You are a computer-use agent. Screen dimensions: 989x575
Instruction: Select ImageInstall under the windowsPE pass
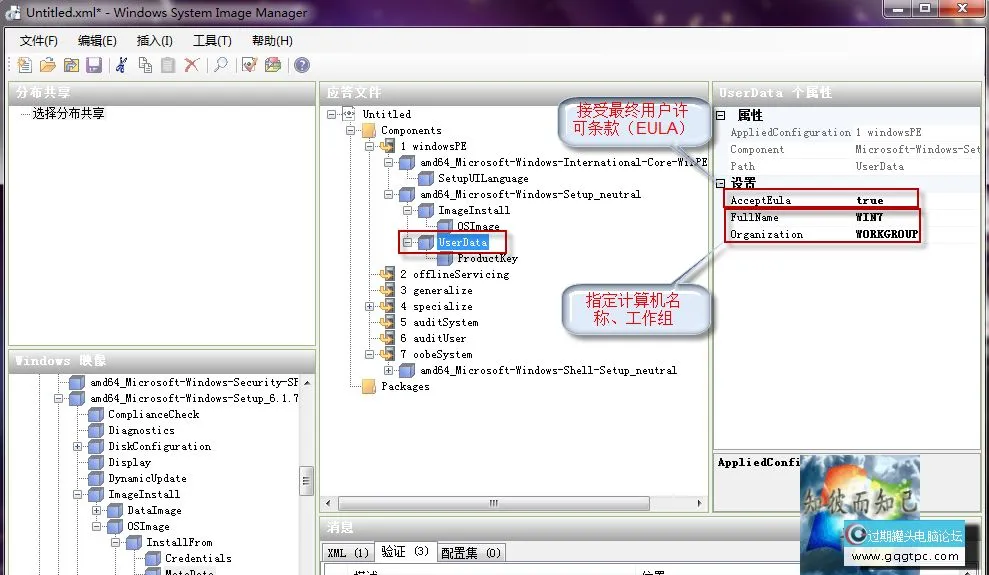[x=474, y=211]
